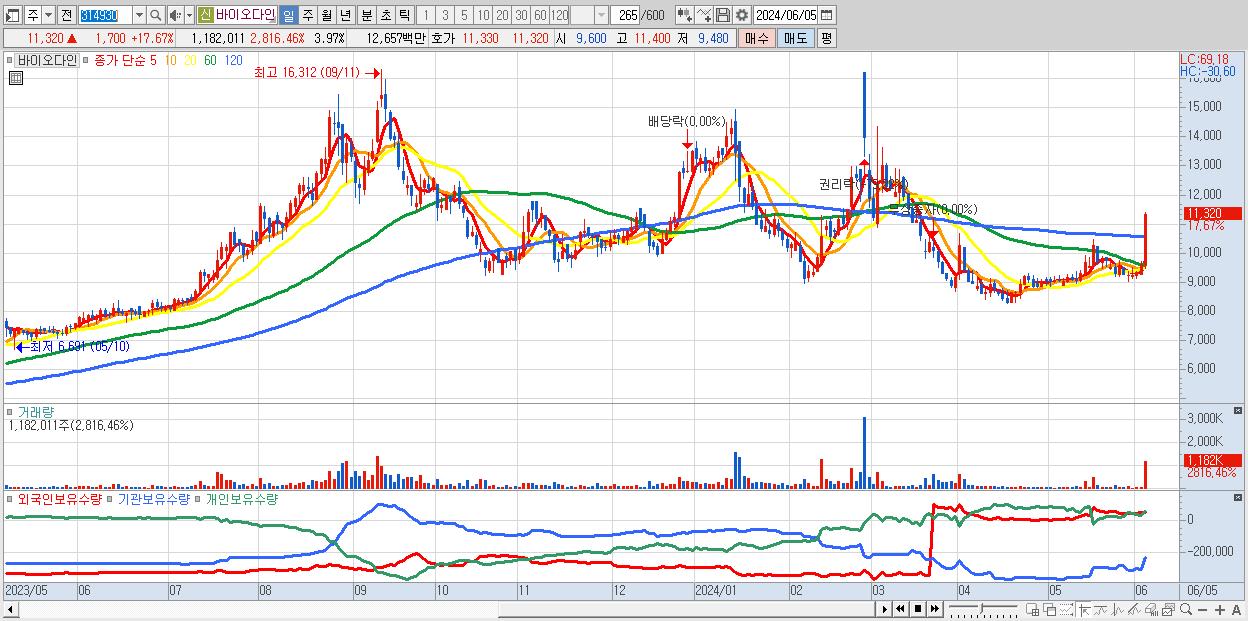
Task: Click the stop button in bottom replay controls
Action: click(918, 609)
